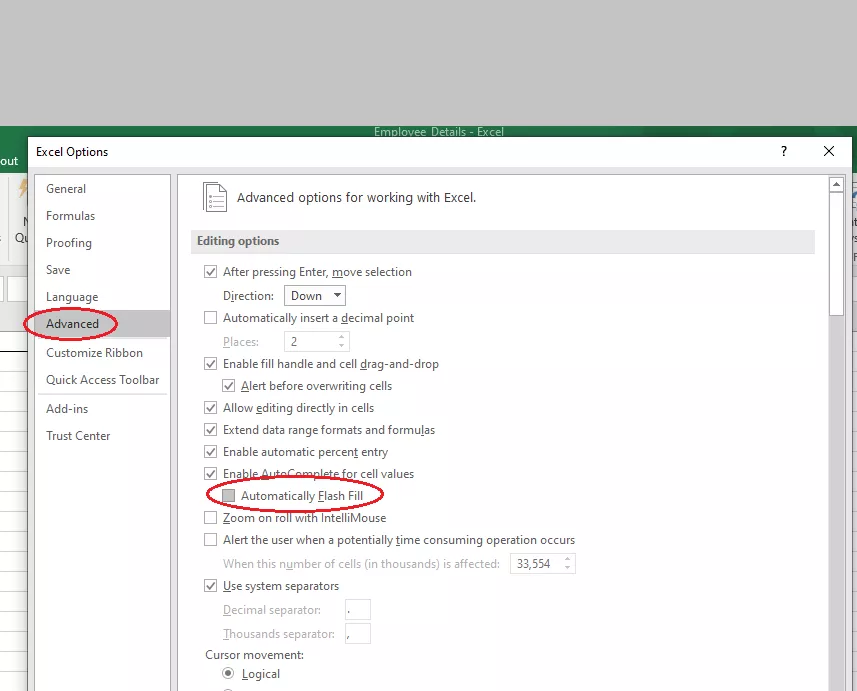This screenshot has height=691, width=857.
Task: Toggle Enable AutoComplete for cell values
Action: point(210,474)
